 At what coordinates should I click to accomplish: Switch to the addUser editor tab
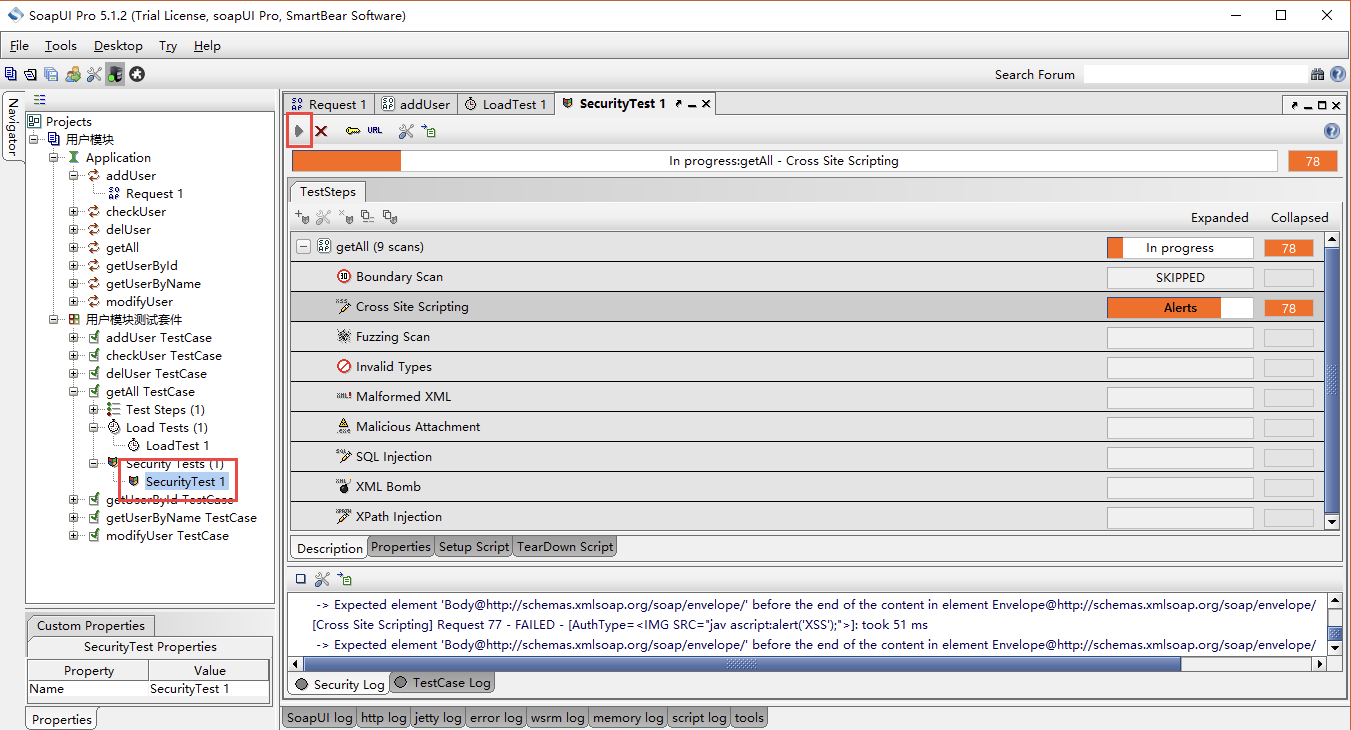point(416,104)
